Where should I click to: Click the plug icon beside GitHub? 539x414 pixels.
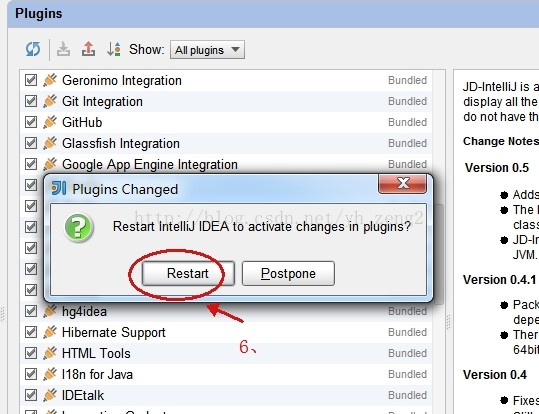click(50, 122)
